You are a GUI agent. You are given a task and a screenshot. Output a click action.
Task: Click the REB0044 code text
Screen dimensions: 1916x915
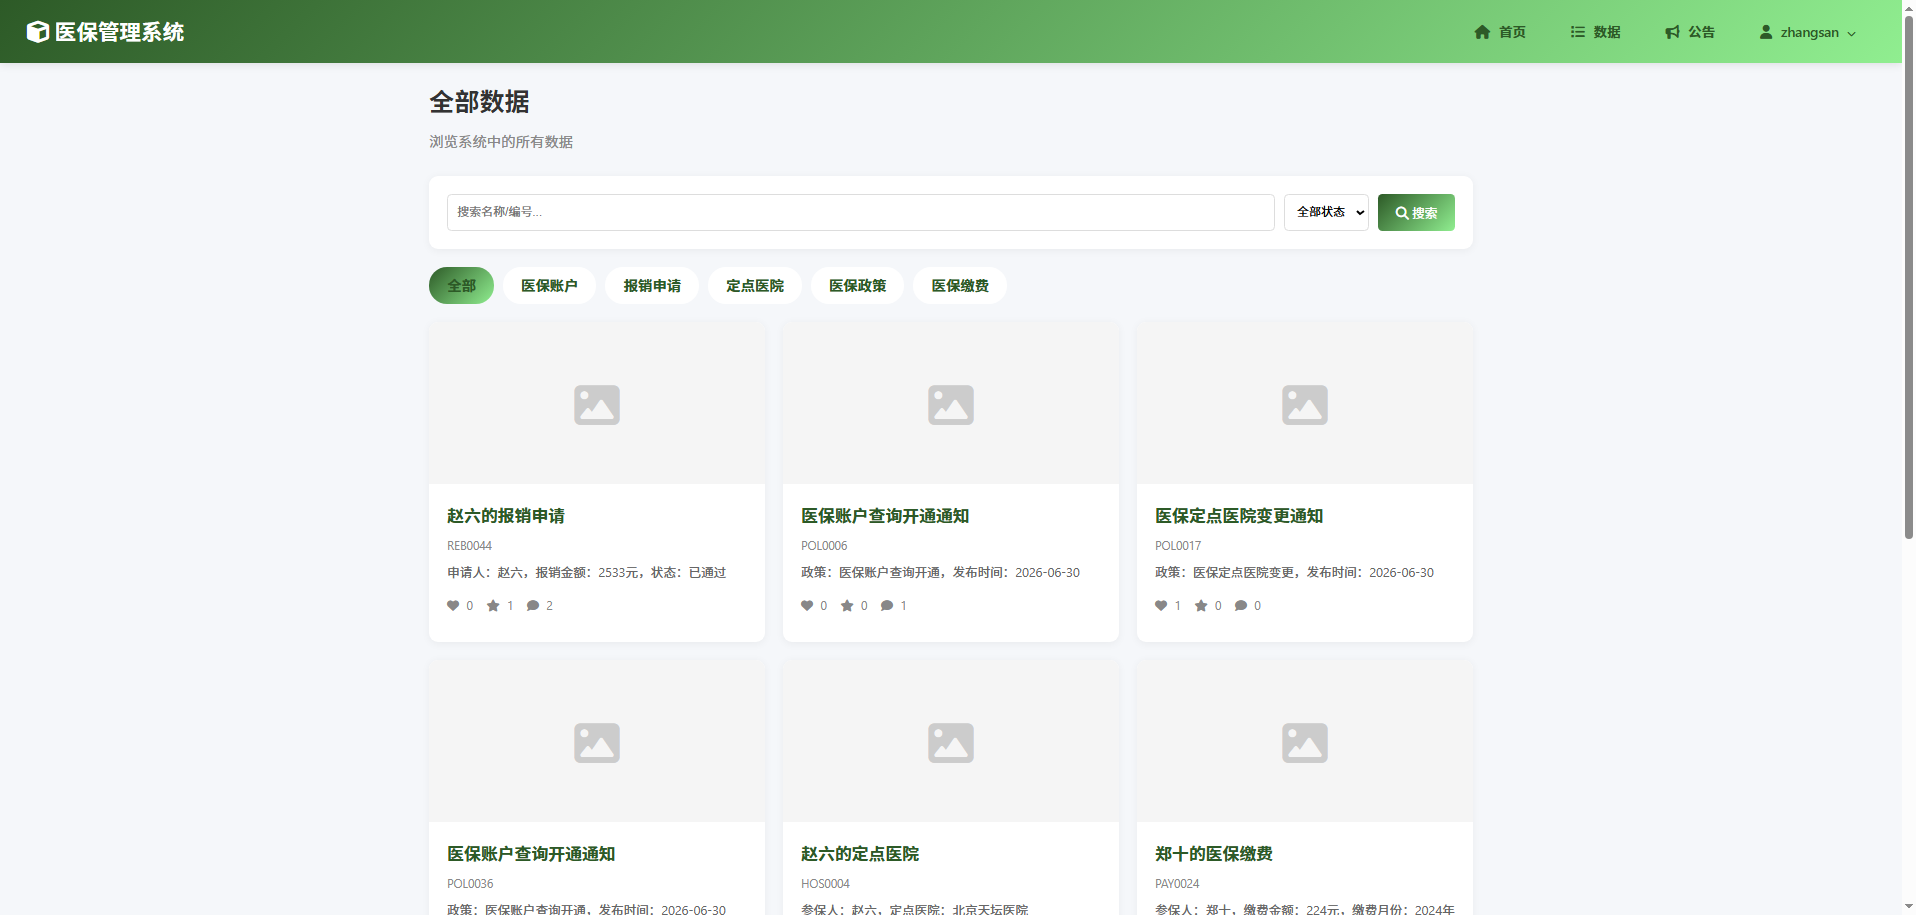[469, 546]
